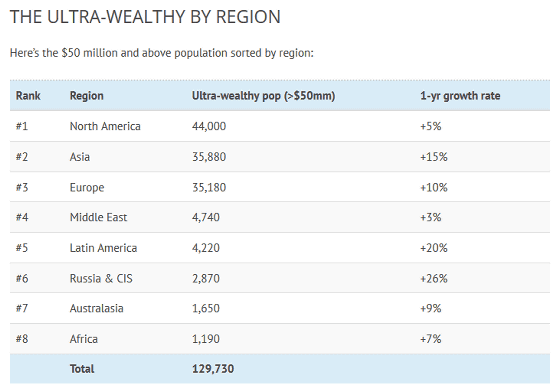Select the Latin America row label
Image resolution: width=560 pixels, height=392 pixels.
coord(103,248)
